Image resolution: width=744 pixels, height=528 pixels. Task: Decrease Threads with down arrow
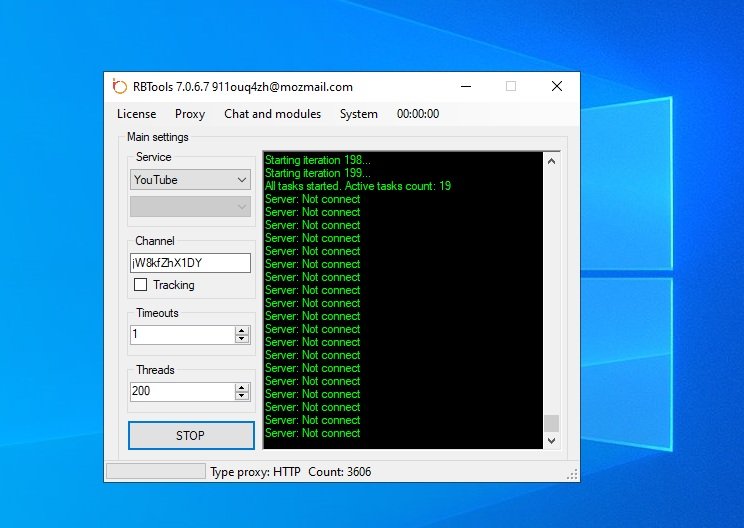241,396
